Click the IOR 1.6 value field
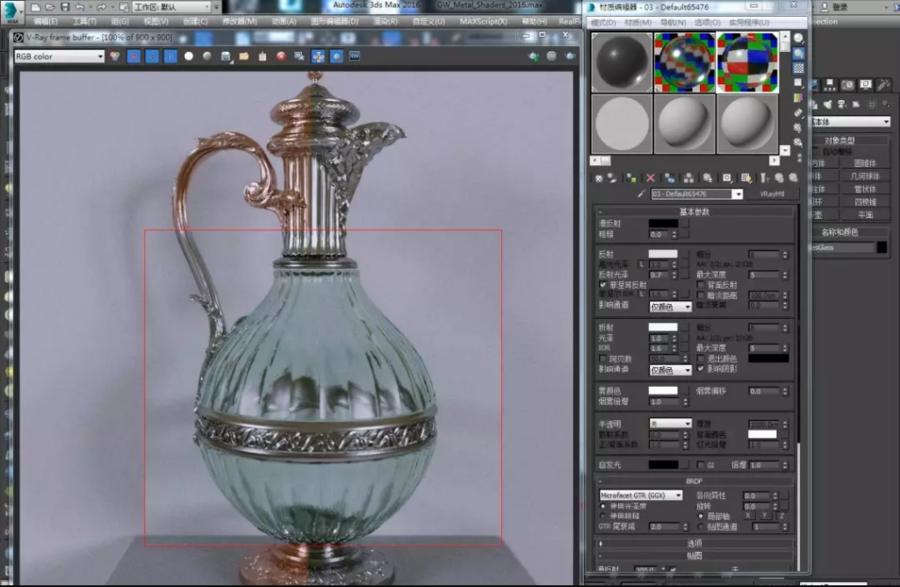This screenshot has width=900, height=587. click(660, 348)
